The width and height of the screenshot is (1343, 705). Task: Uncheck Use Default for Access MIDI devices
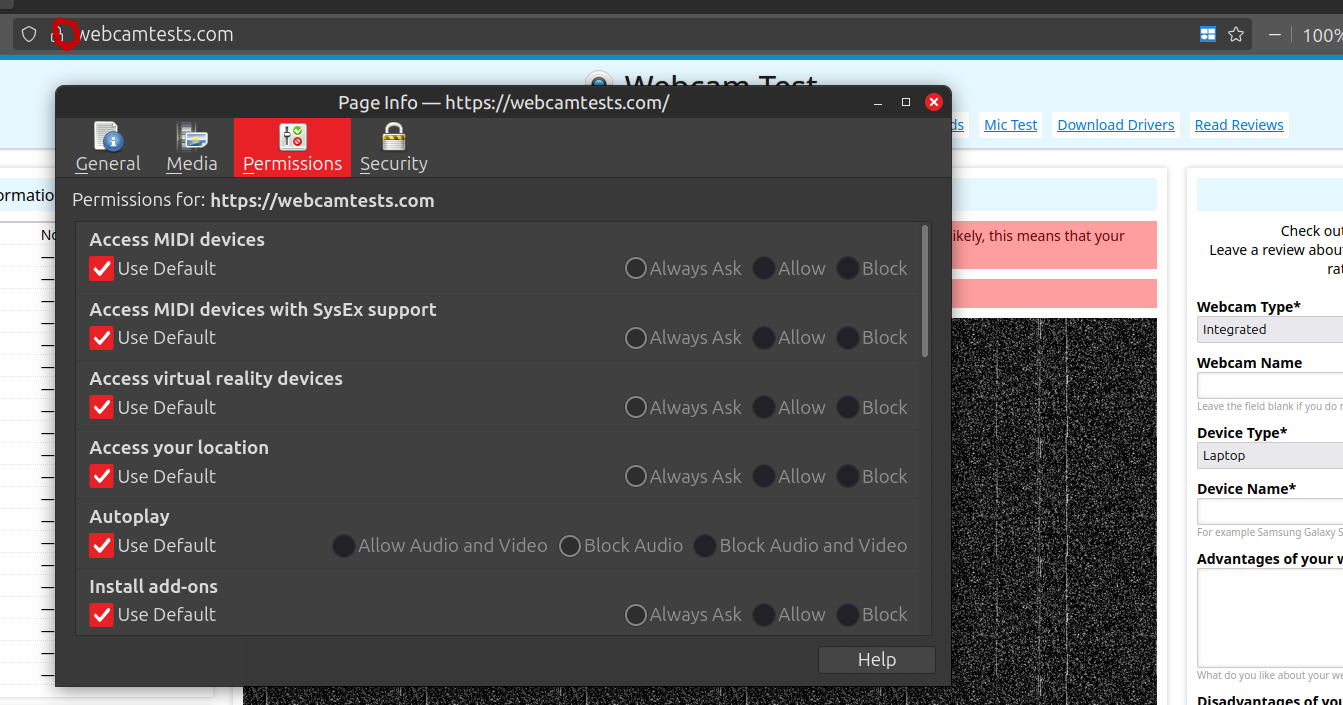tap(101, 268)
